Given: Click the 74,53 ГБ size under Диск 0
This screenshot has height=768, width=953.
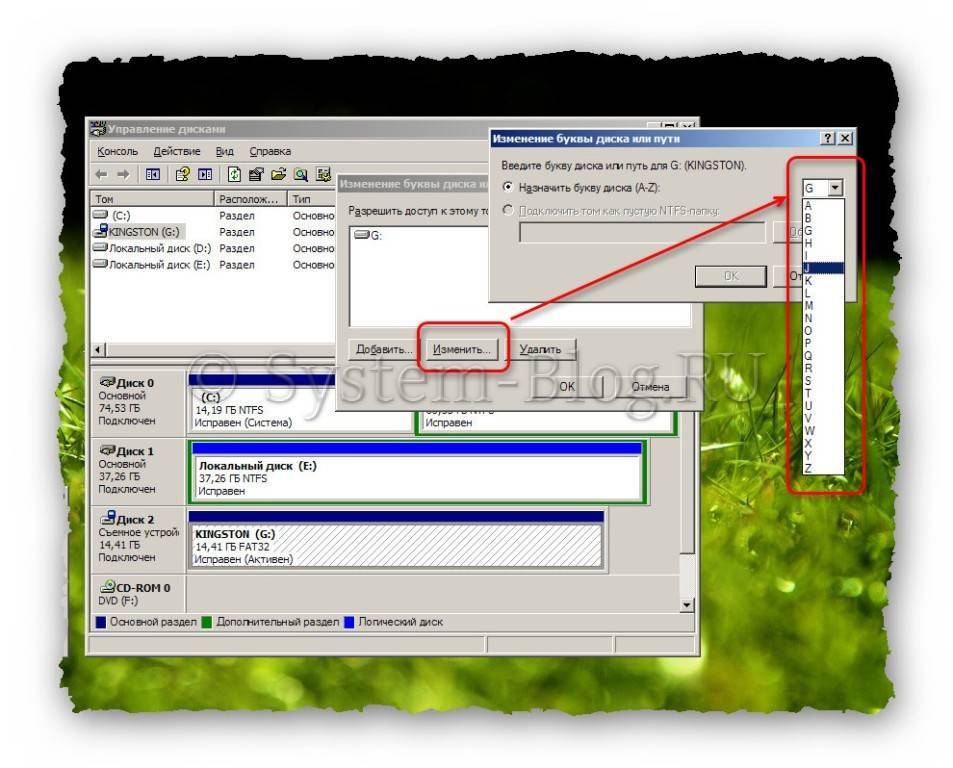Looking at the screenshot, I should (x=119, y=408).
